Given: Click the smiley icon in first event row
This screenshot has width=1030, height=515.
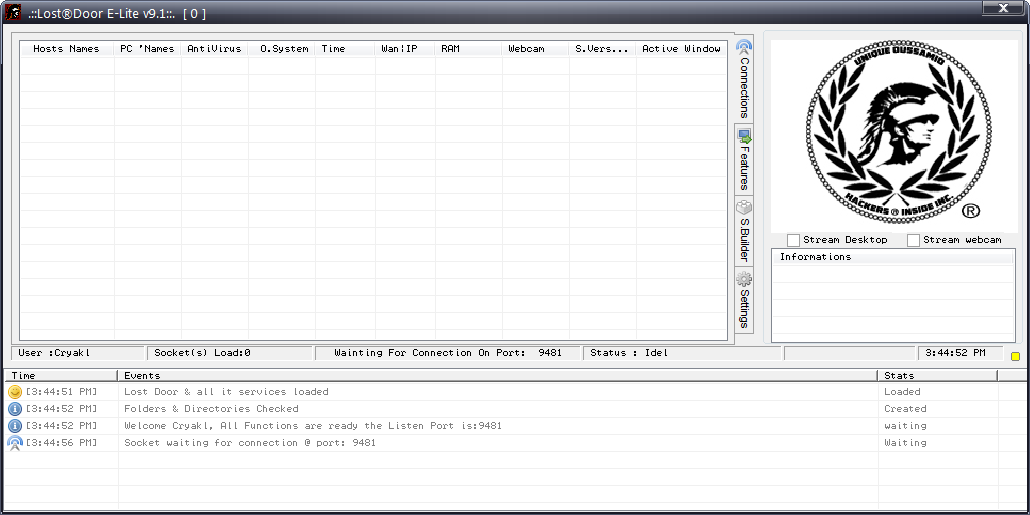Looking at the screenshot, I should pyautogui.click(x=14, y=392).
